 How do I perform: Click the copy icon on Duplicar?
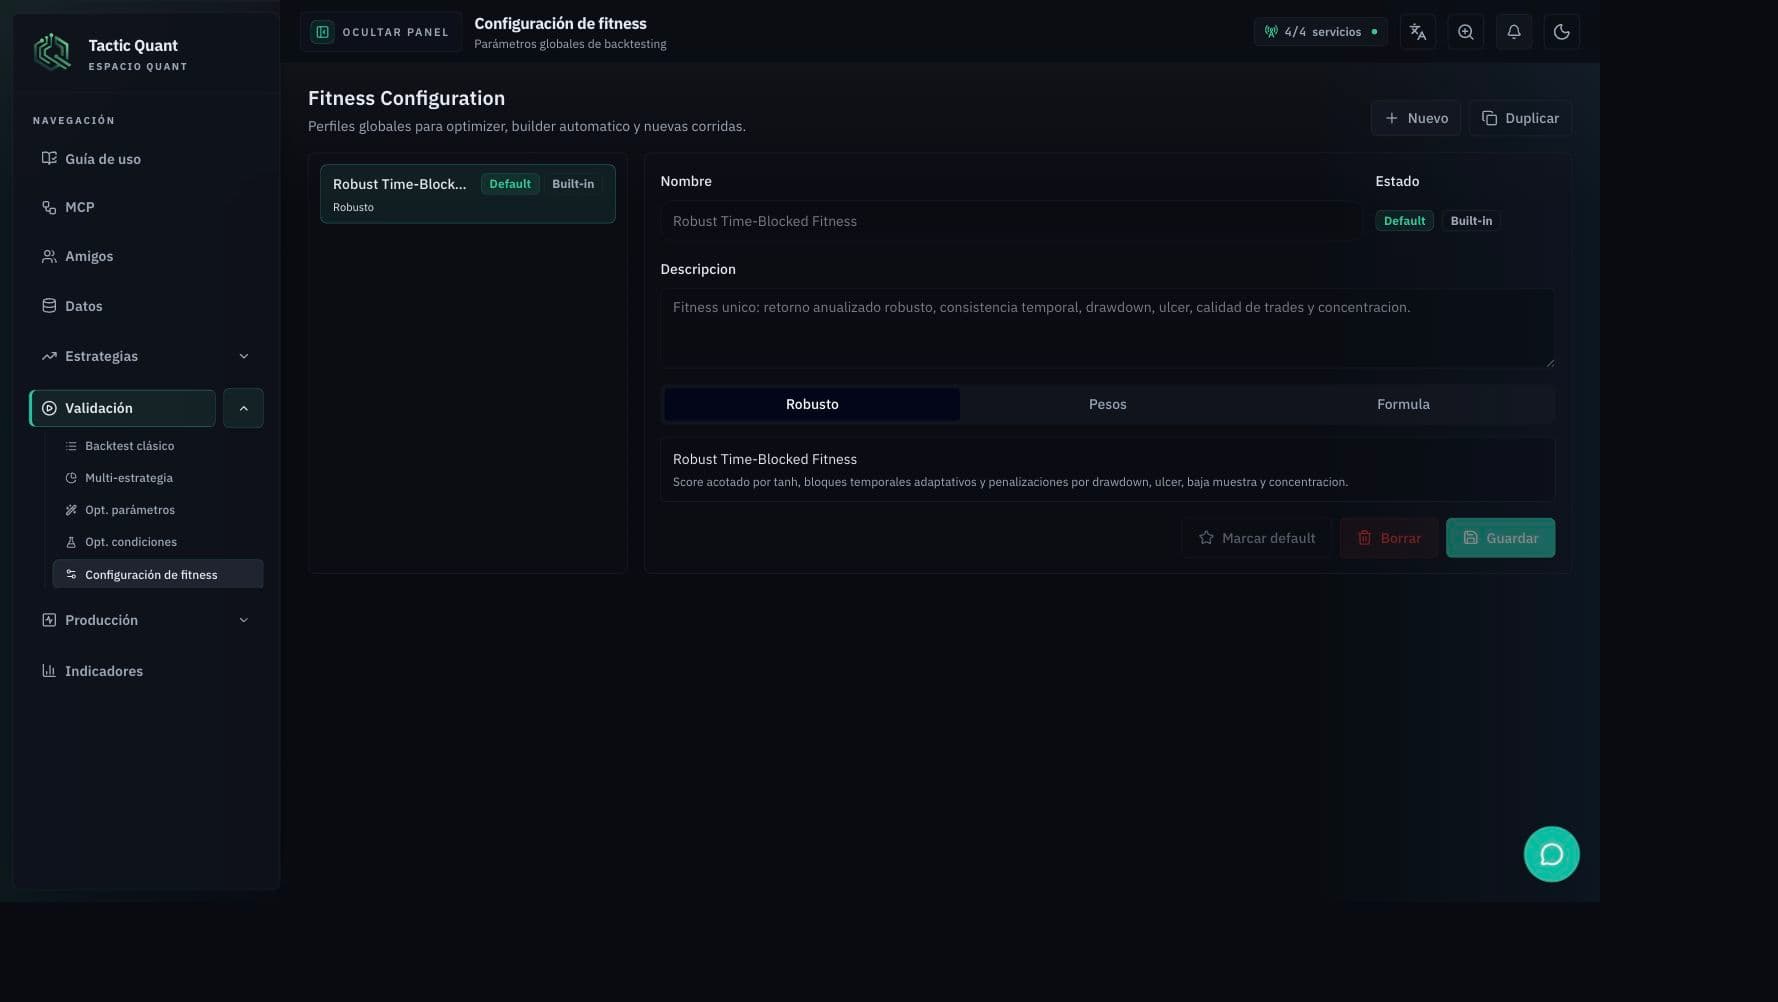1489,118
